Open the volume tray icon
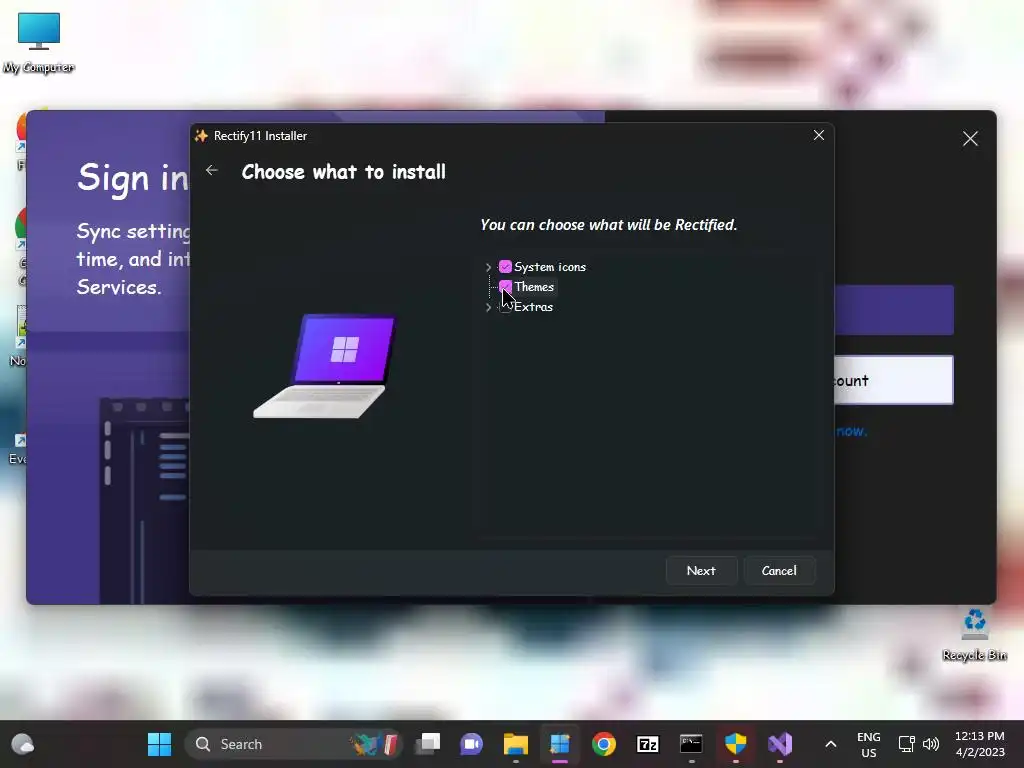The width and height of the screenshot is (1024, 768). click(931, 744)
